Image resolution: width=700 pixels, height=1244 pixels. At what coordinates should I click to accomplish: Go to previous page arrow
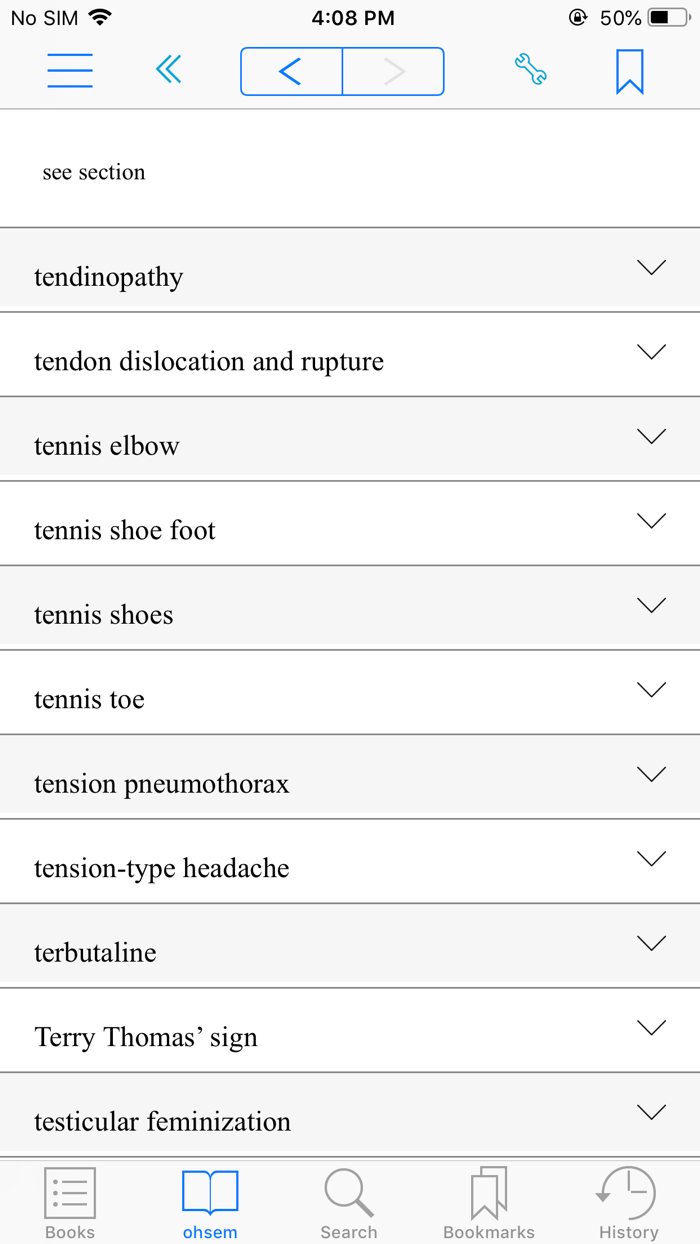[x=291, y=71]
